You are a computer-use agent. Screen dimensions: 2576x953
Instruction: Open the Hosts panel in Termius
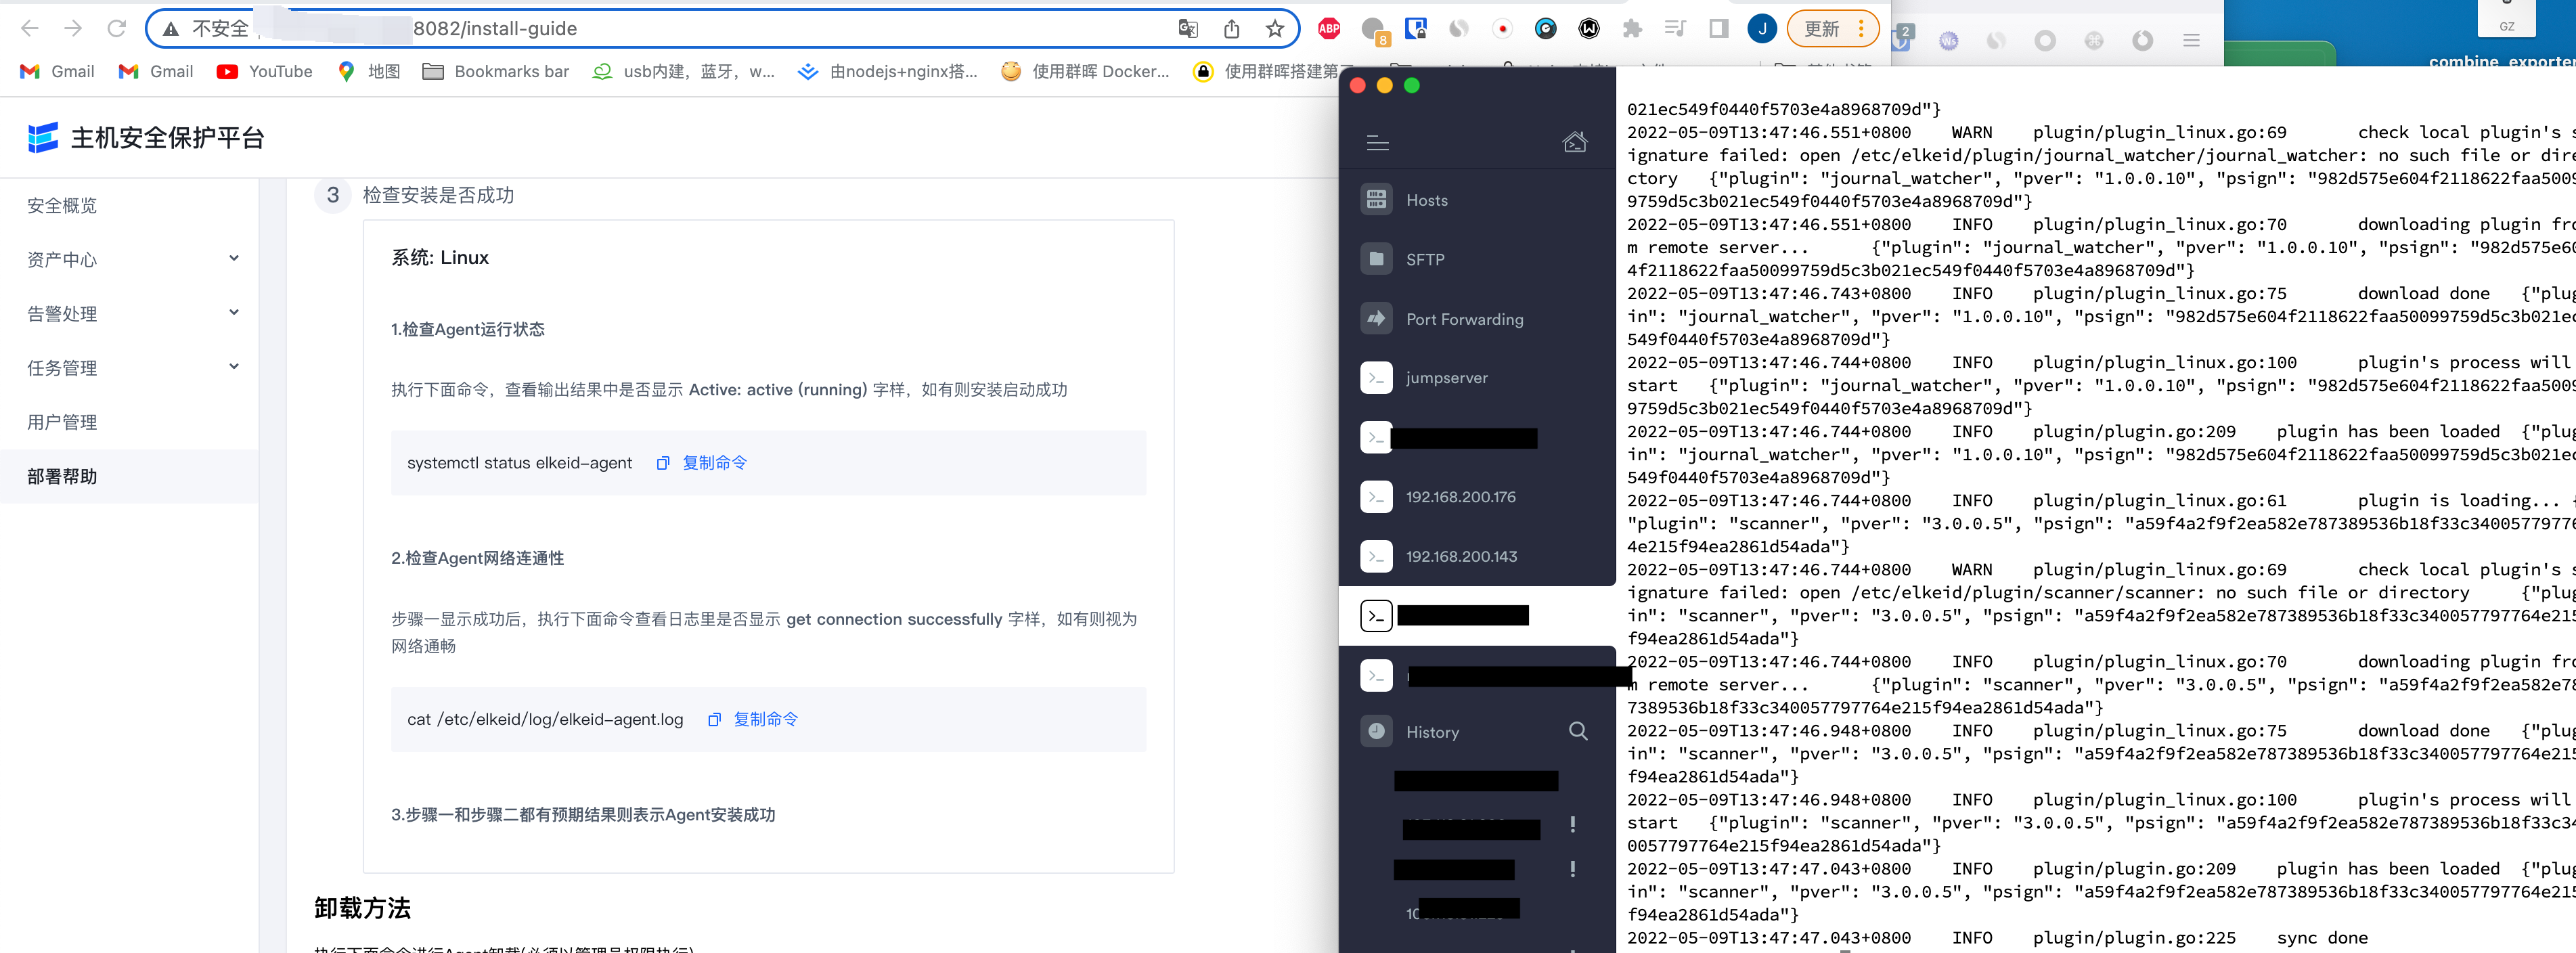(1425, 199)
